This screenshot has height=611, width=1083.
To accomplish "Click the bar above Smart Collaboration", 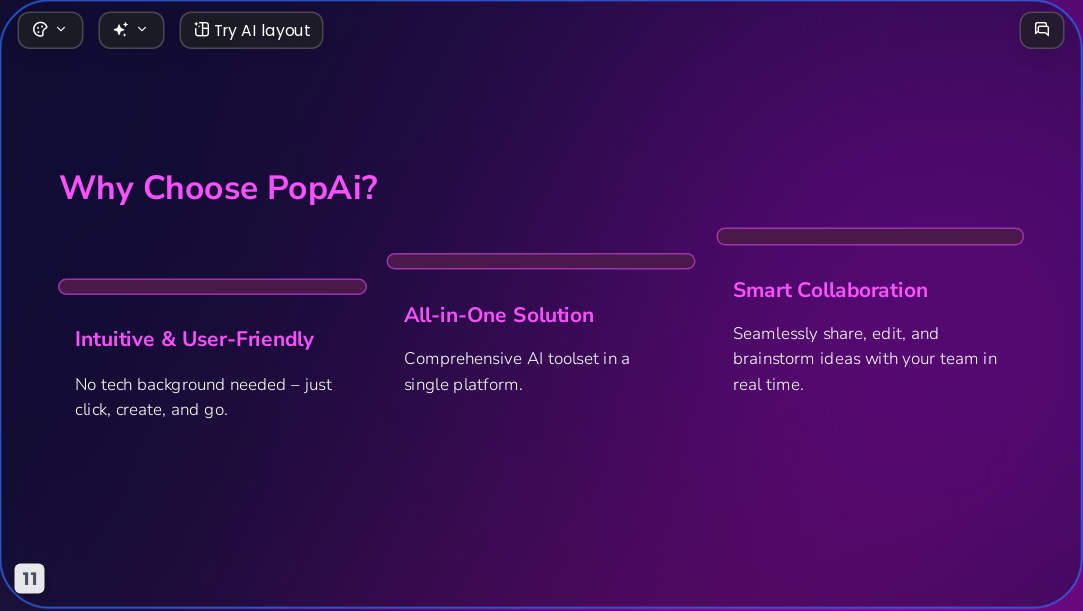I will 870,236.
